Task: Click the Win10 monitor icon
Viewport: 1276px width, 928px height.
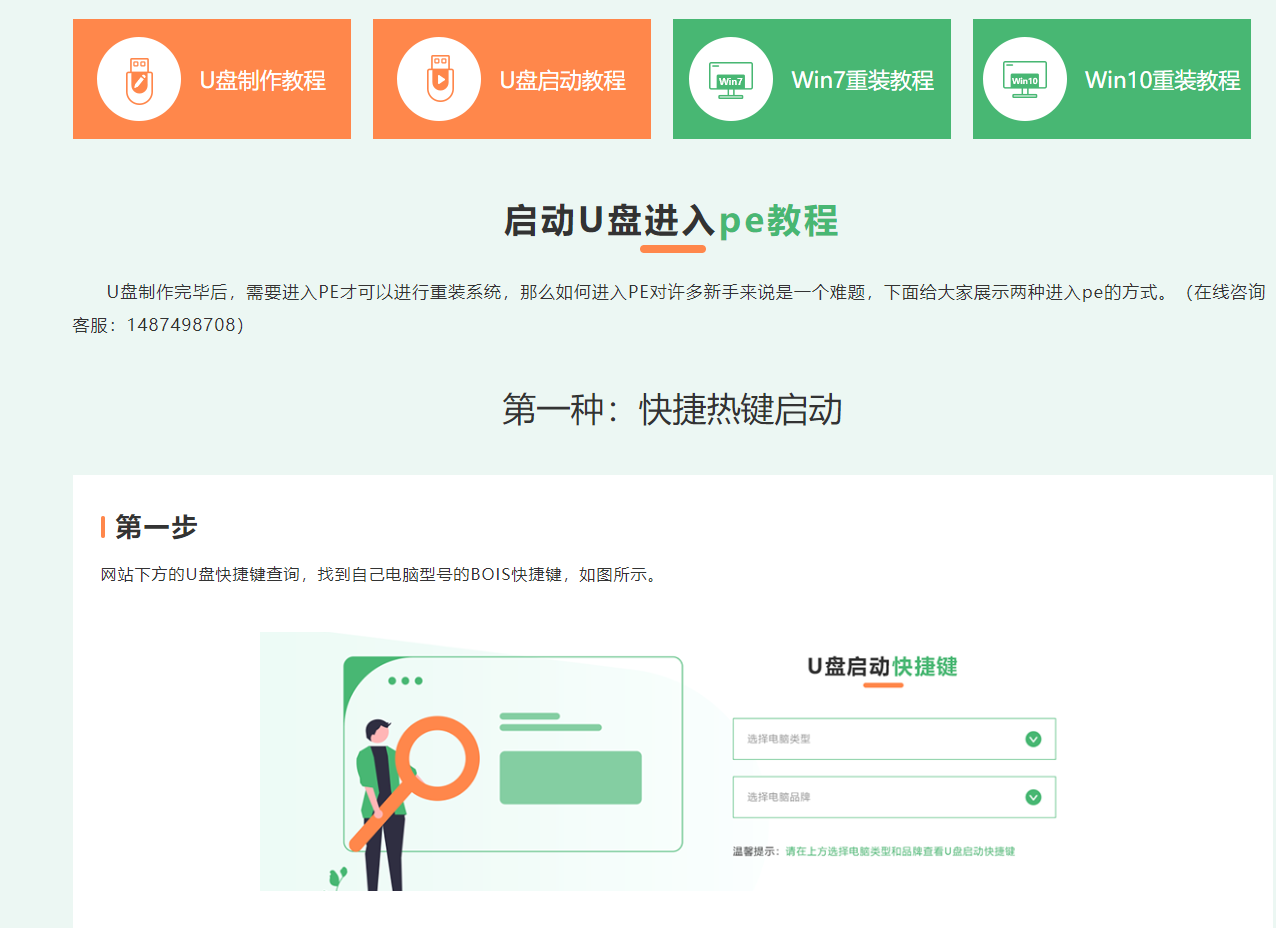Action: (1024, 78)
